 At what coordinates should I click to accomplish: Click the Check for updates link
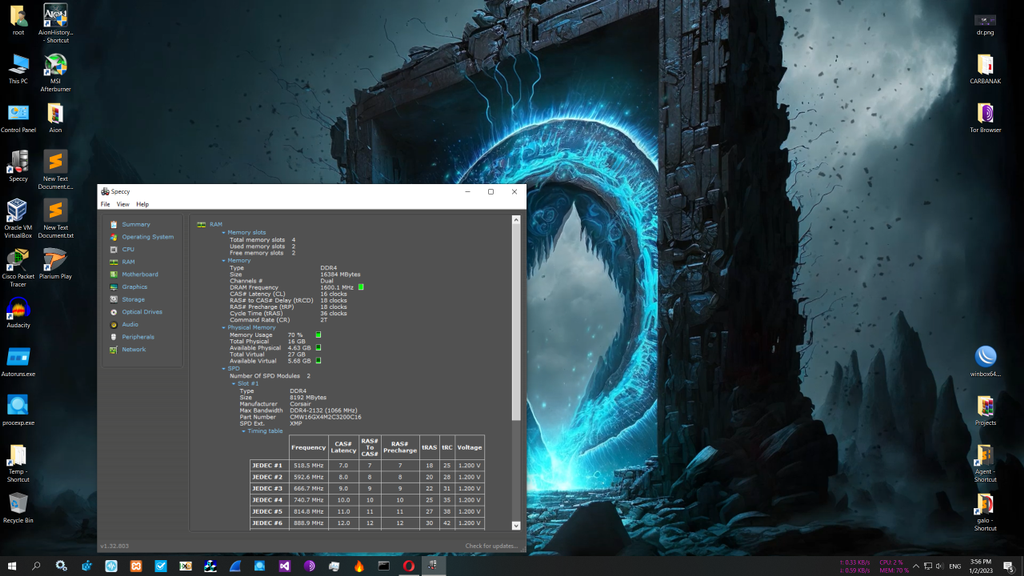click(x=491, y=546)
